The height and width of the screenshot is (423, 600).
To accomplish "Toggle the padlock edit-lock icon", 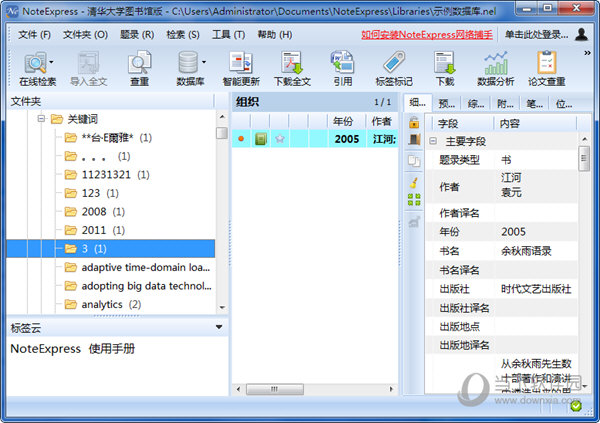I will [x=414, y=122].
